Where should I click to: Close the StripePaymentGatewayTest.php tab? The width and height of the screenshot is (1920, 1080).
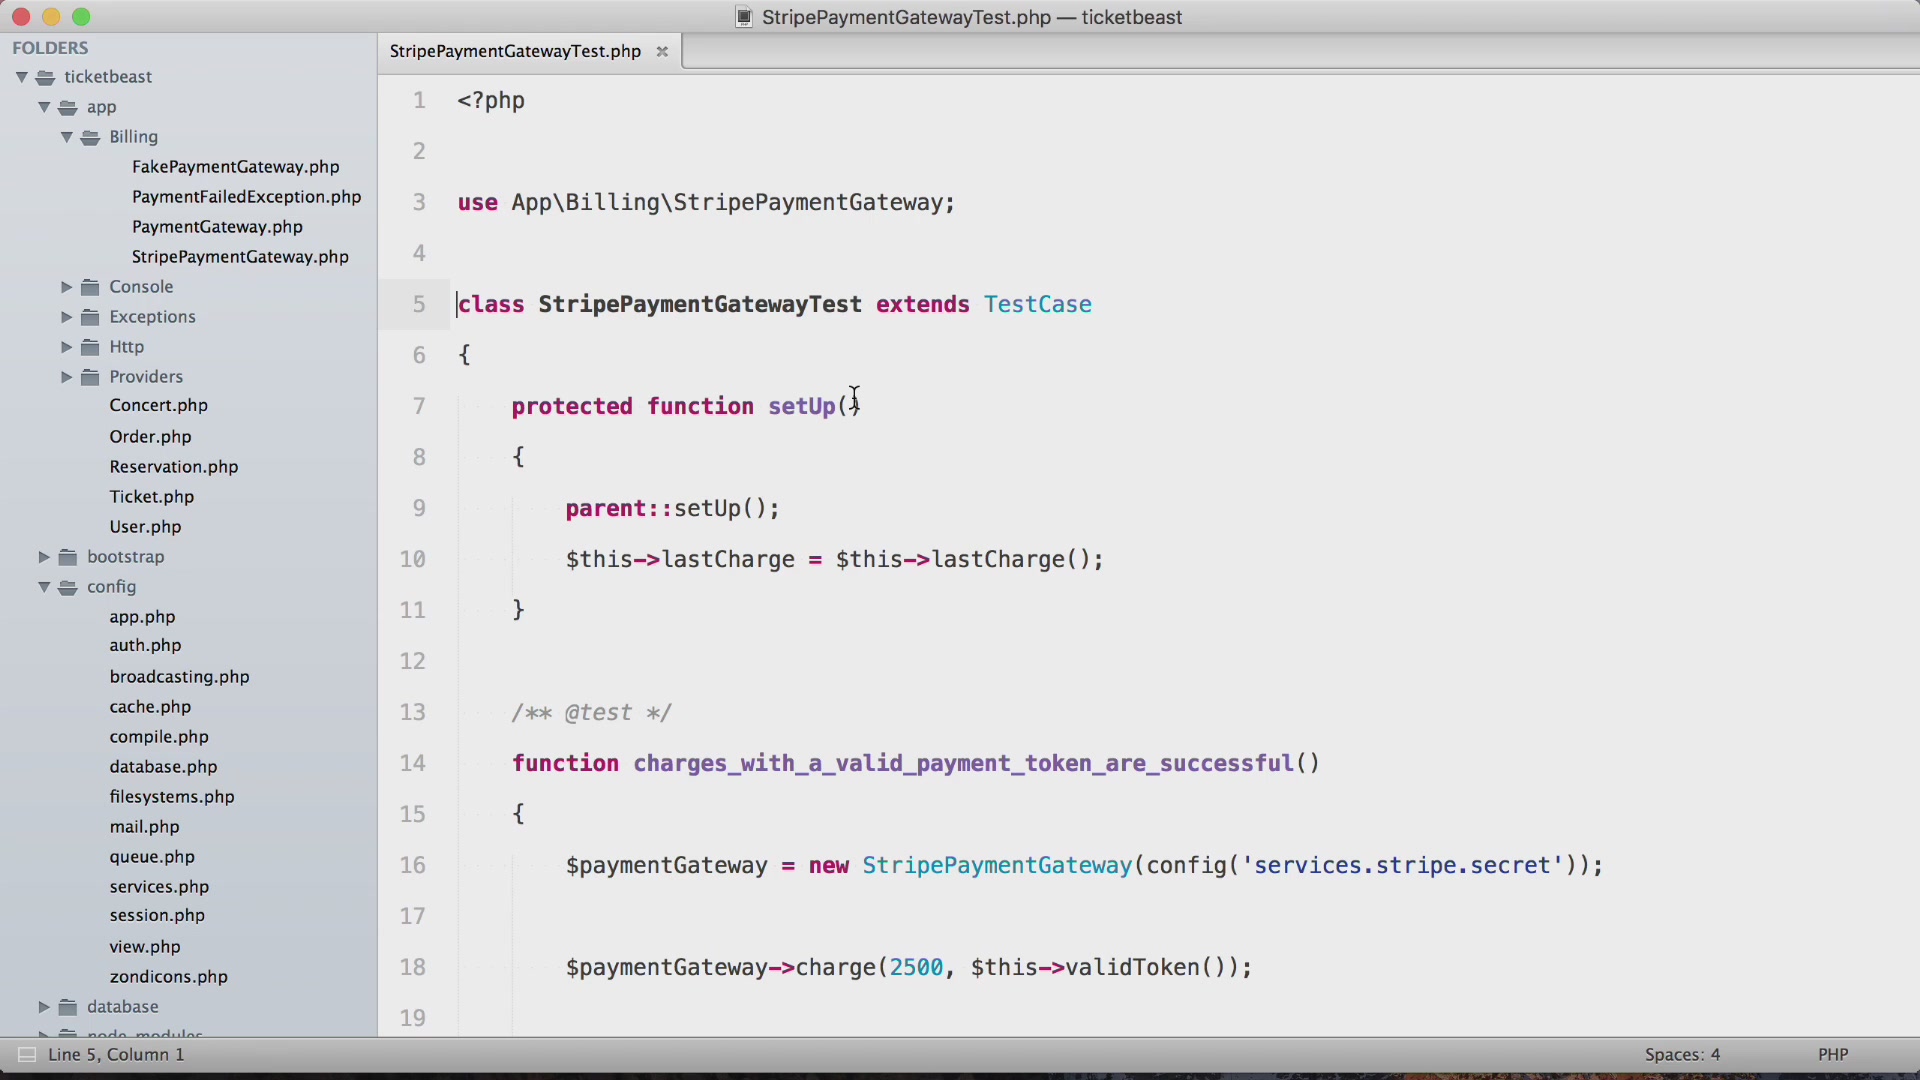(662, 51)
